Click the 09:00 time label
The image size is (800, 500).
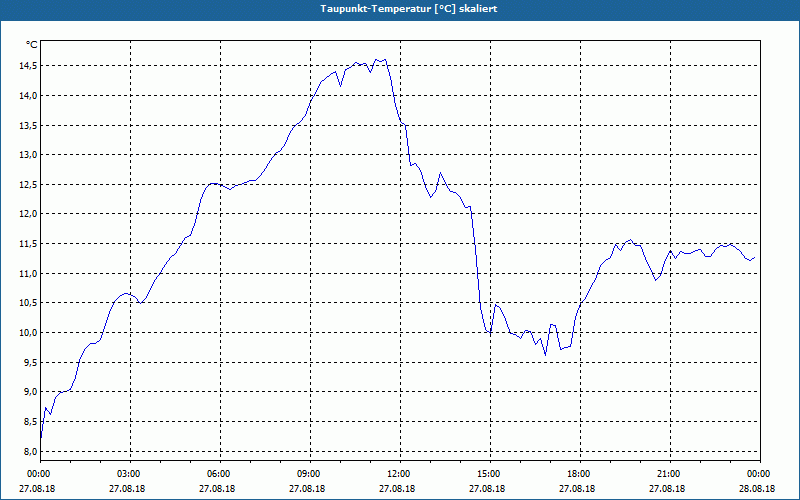(310, 474)
